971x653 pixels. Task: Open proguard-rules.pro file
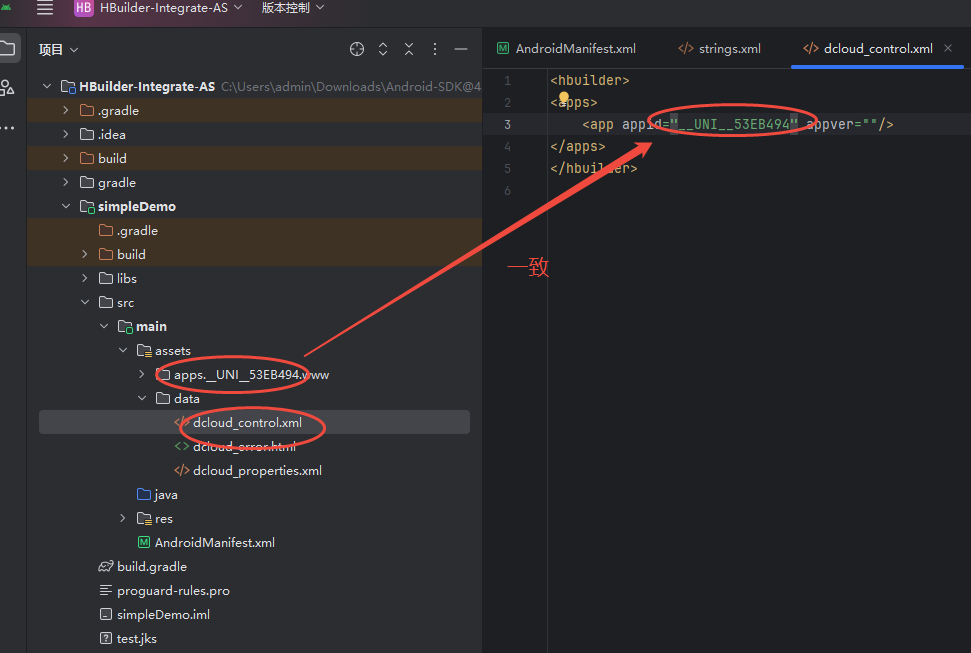[165, 590]
